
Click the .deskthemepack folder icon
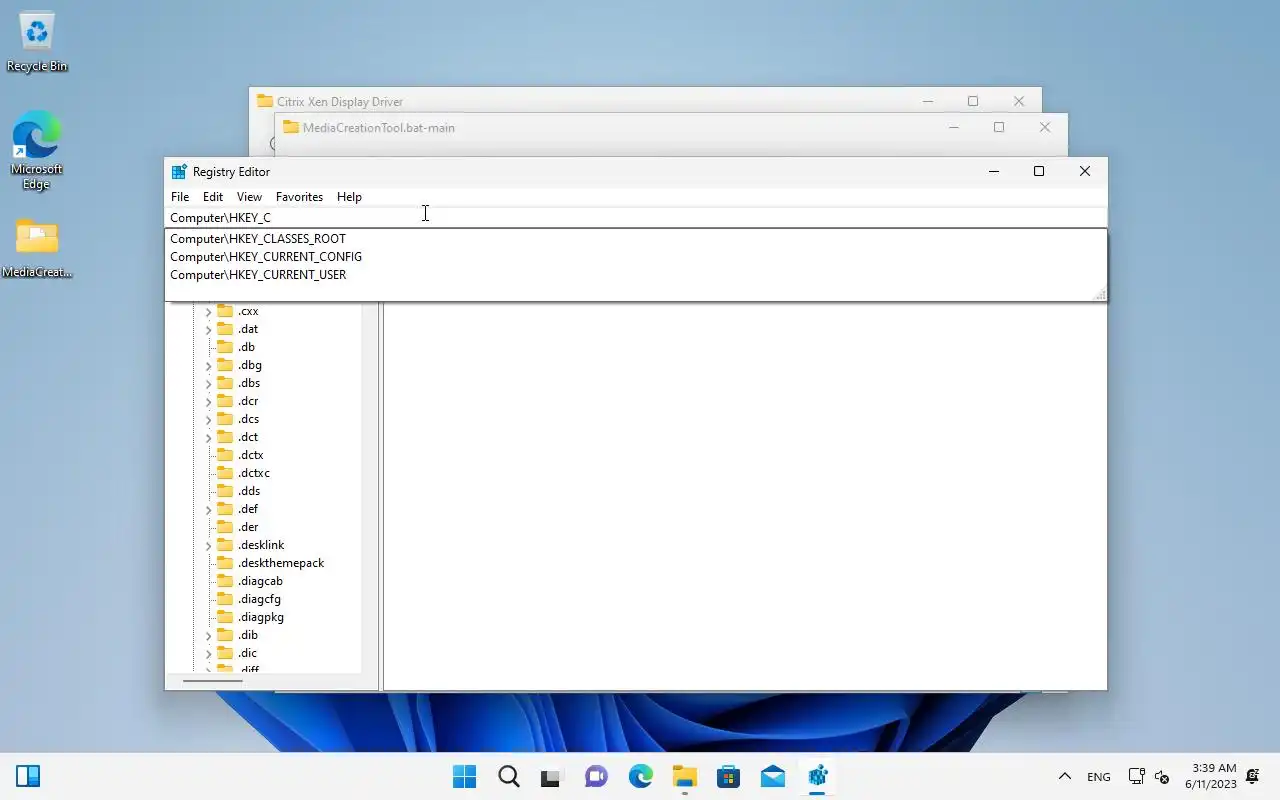coord(225,563)
